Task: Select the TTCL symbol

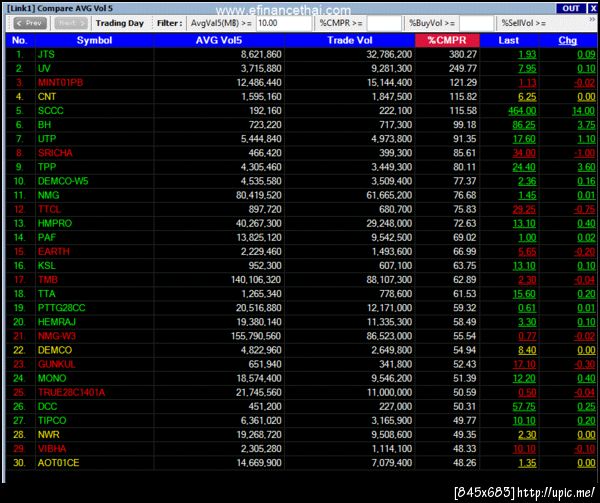Action: coord(49,209)
